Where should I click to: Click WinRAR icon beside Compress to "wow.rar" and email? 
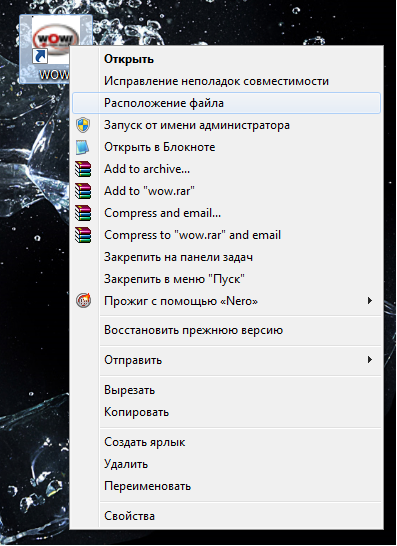(83, 235)
